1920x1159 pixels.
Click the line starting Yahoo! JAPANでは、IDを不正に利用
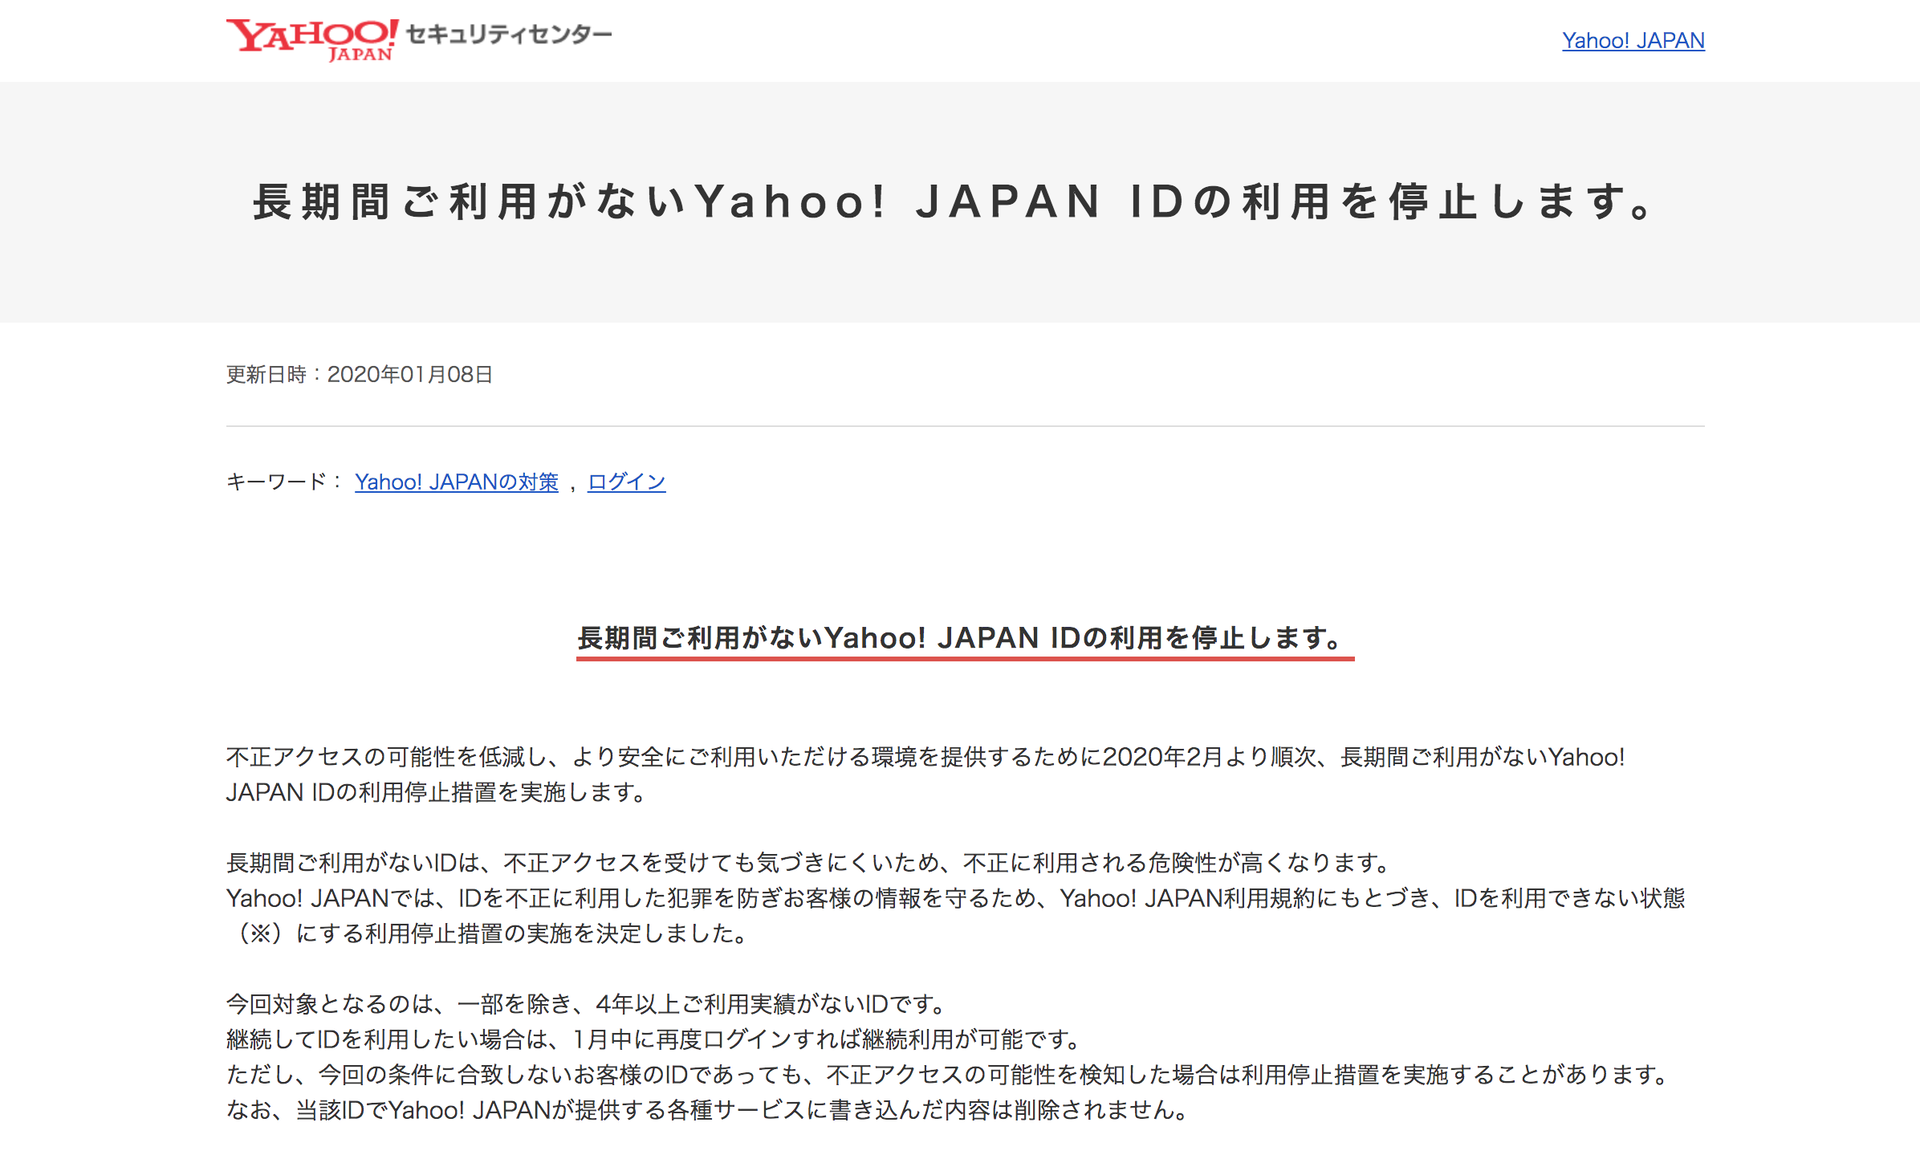(956, 898)
